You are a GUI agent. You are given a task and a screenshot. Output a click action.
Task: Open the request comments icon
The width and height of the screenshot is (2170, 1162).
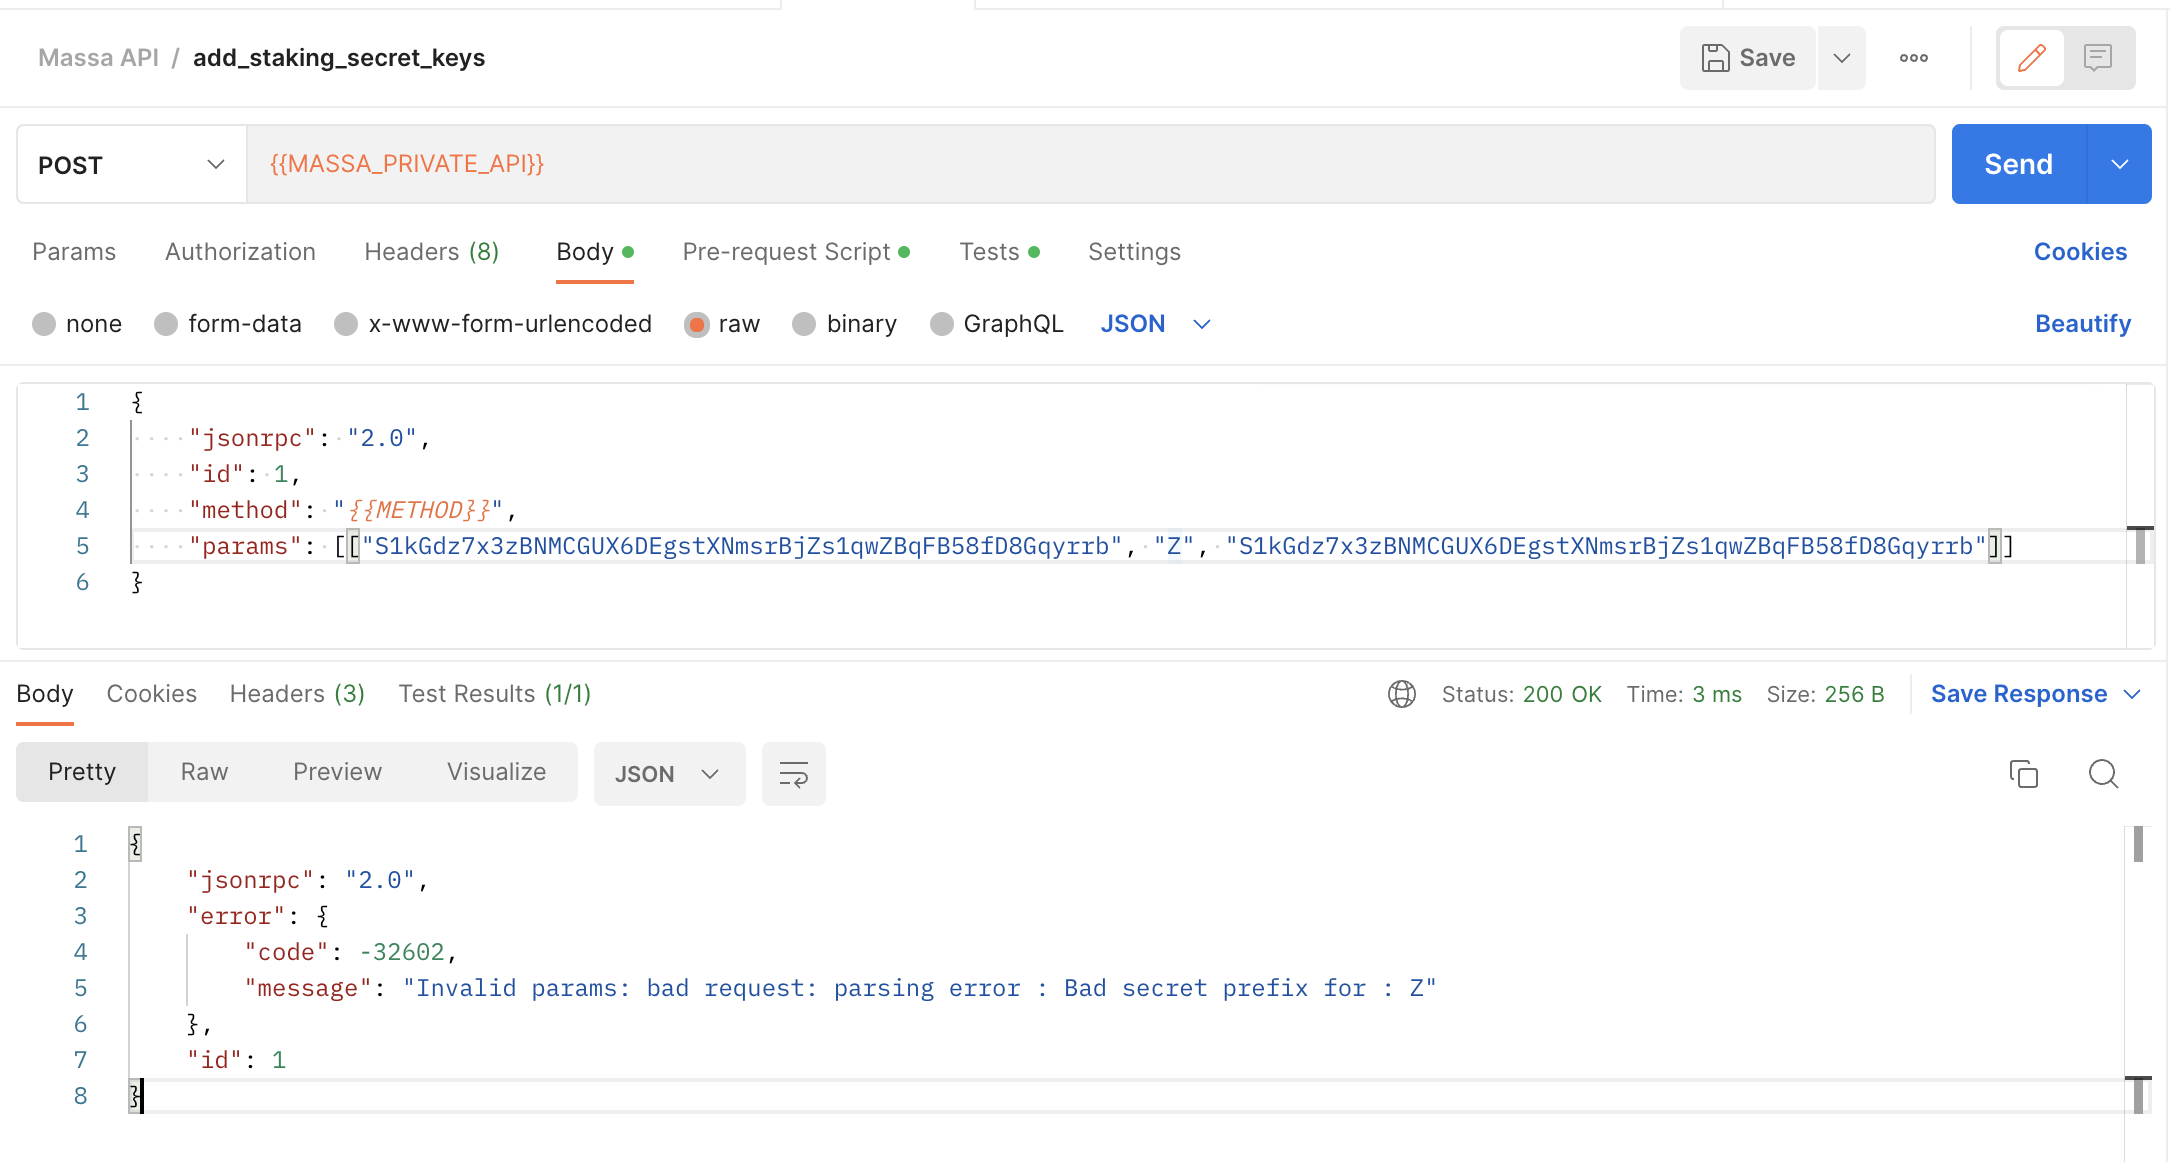coord(2097,57)
